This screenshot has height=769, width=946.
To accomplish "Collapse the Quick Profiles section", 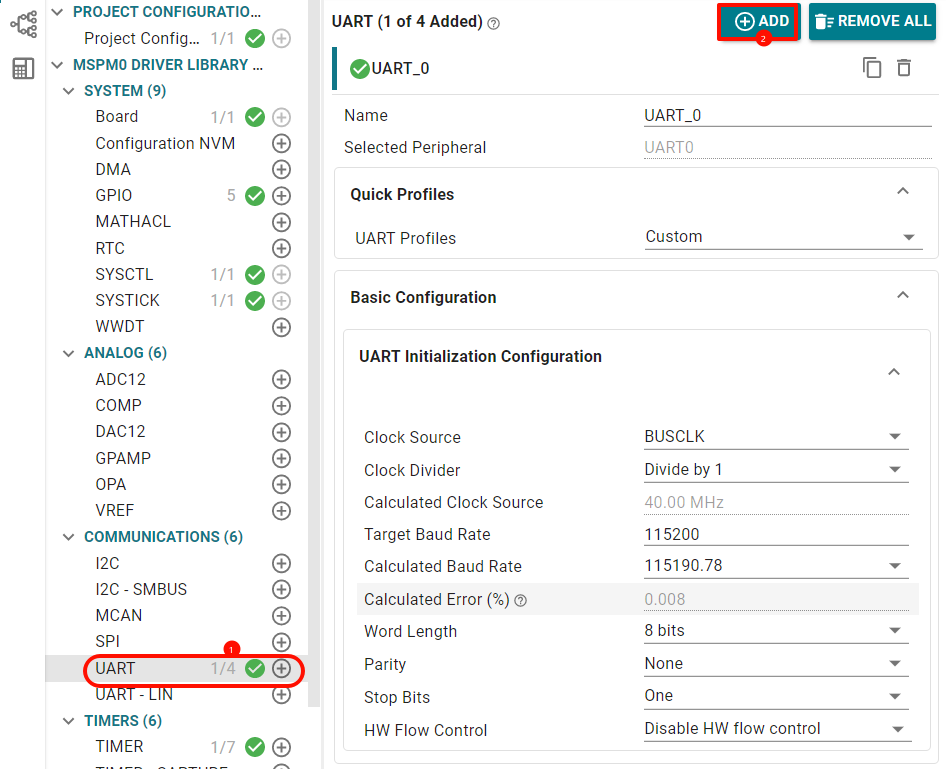I will point(903,192).
